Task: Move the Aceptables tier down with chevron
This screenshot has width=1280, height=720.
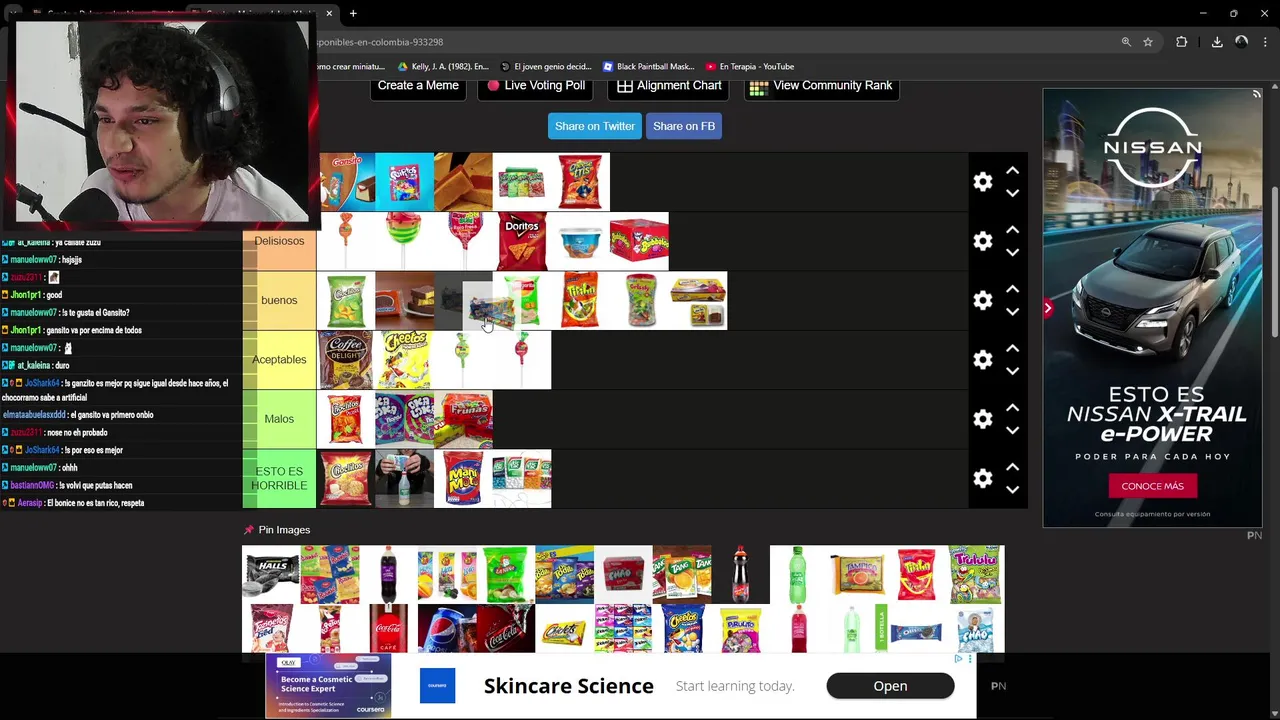Action: [x=1012, y=370]
